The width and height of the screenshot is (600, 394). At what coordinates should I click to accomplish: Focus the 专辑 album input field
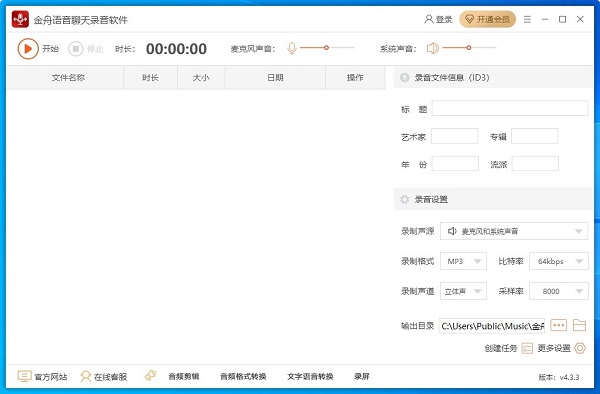(535, 136)
